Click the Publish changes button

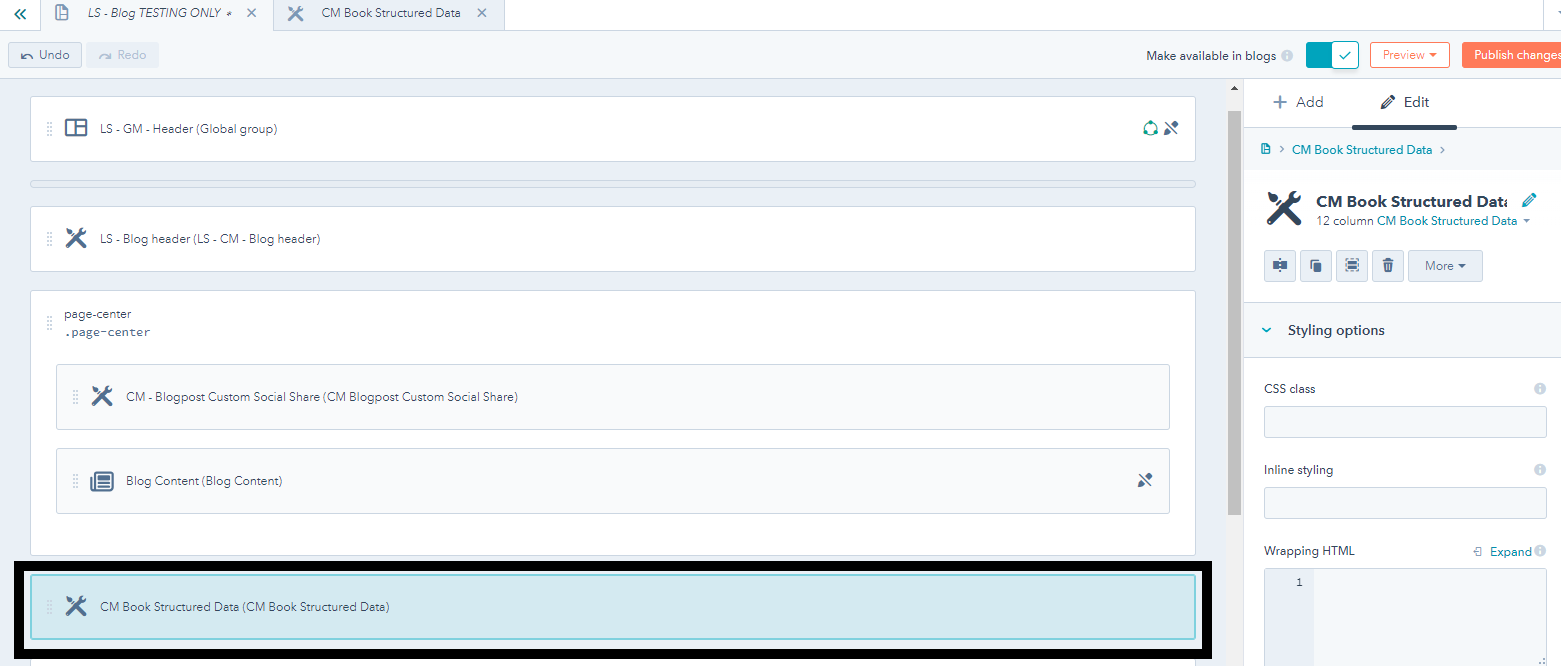[1513, 55]
